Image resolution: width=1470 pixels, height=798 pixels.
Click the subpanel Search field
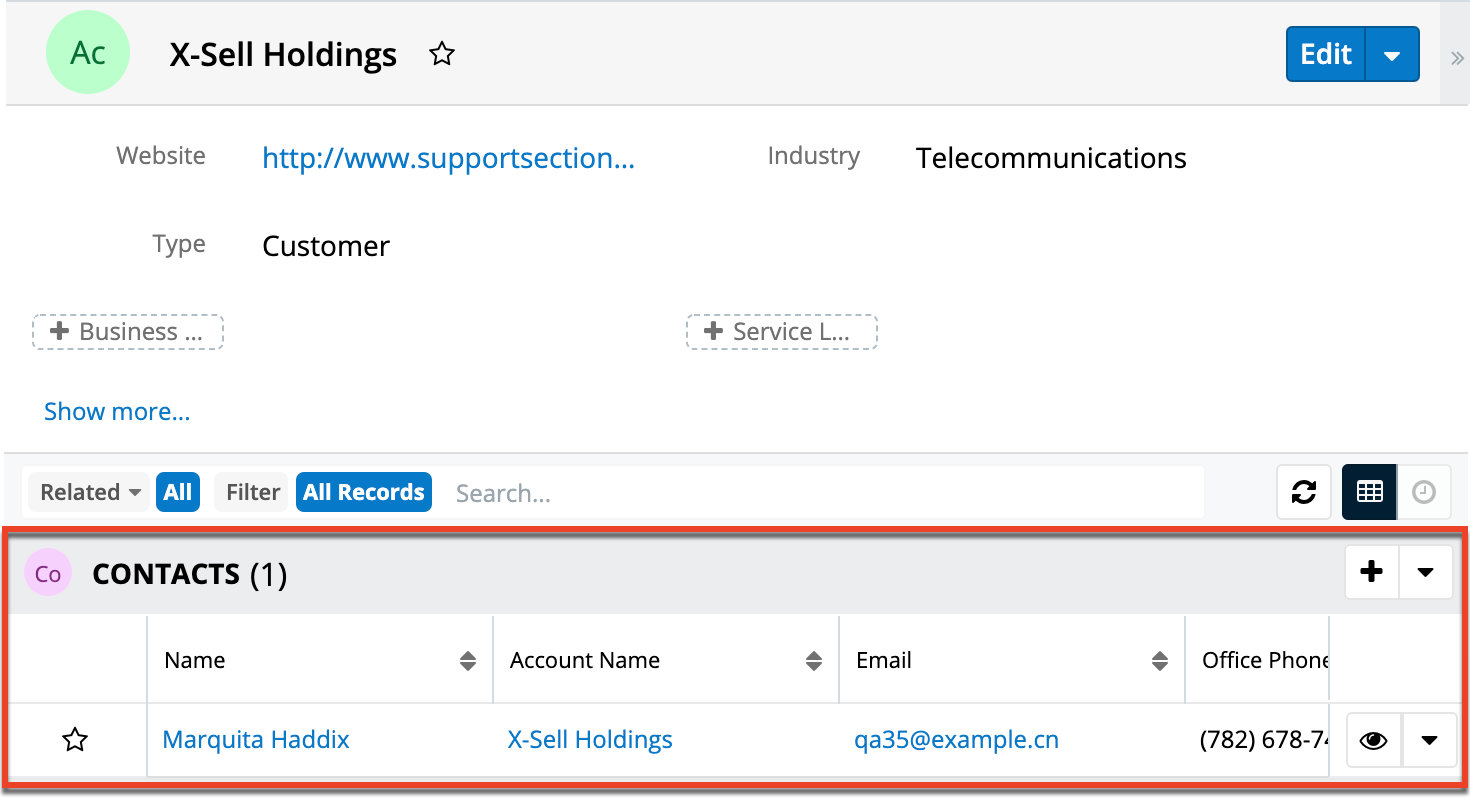(820, 492)
